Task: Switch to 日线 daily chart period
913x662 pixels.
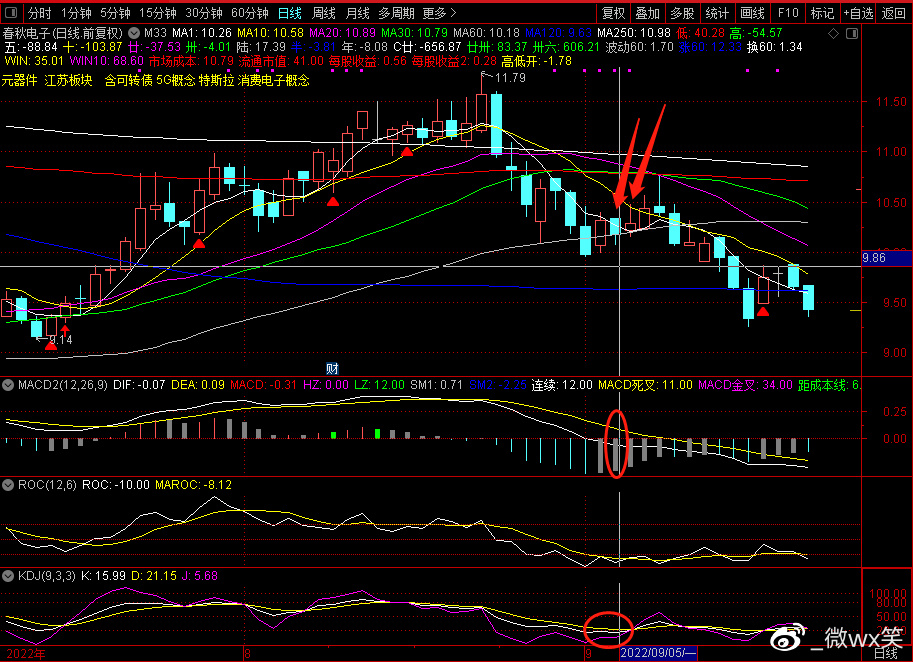Action: click(289, 14)
